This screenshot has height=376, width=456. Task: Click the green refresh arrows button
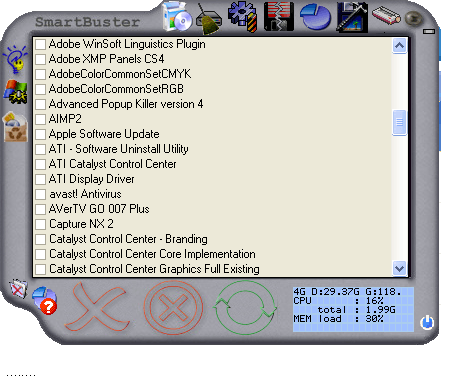click(245, 307)
